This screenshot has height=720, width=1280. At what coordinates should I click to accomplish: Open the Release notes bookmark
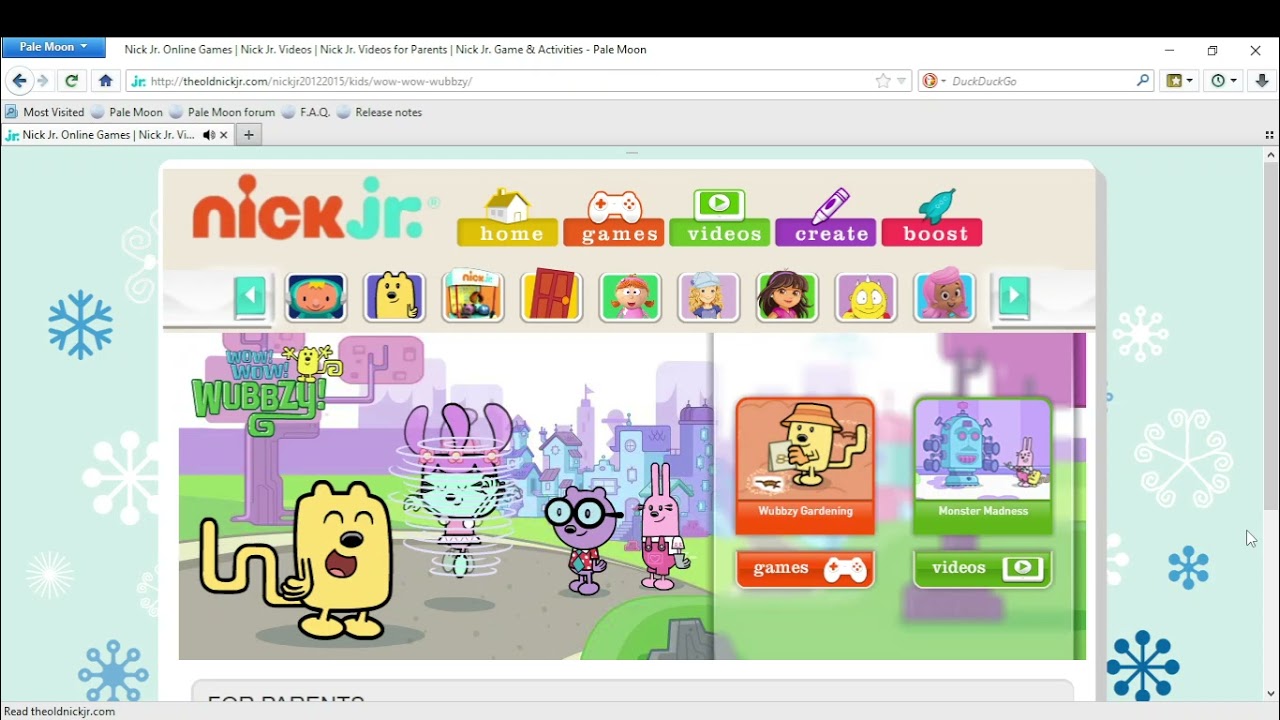coord(380,112)
